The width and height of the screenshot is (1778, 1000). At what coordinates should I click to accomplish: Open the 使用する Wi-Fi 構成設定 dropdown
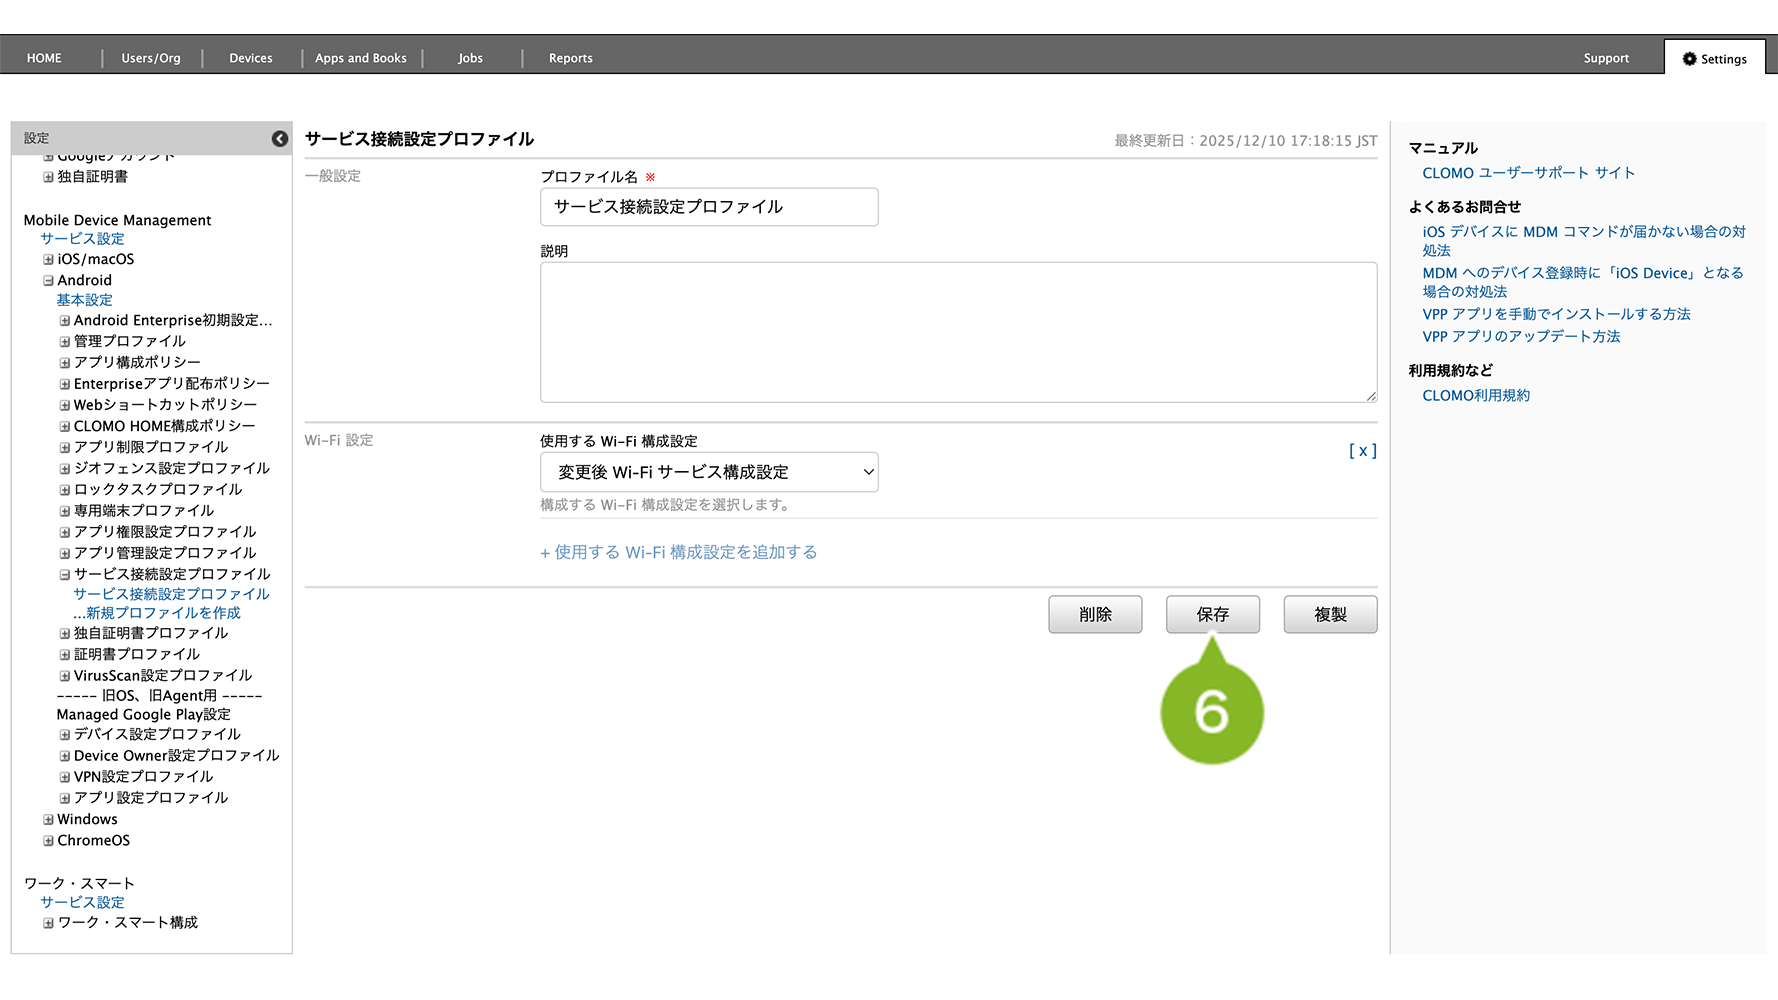point(709,472)
